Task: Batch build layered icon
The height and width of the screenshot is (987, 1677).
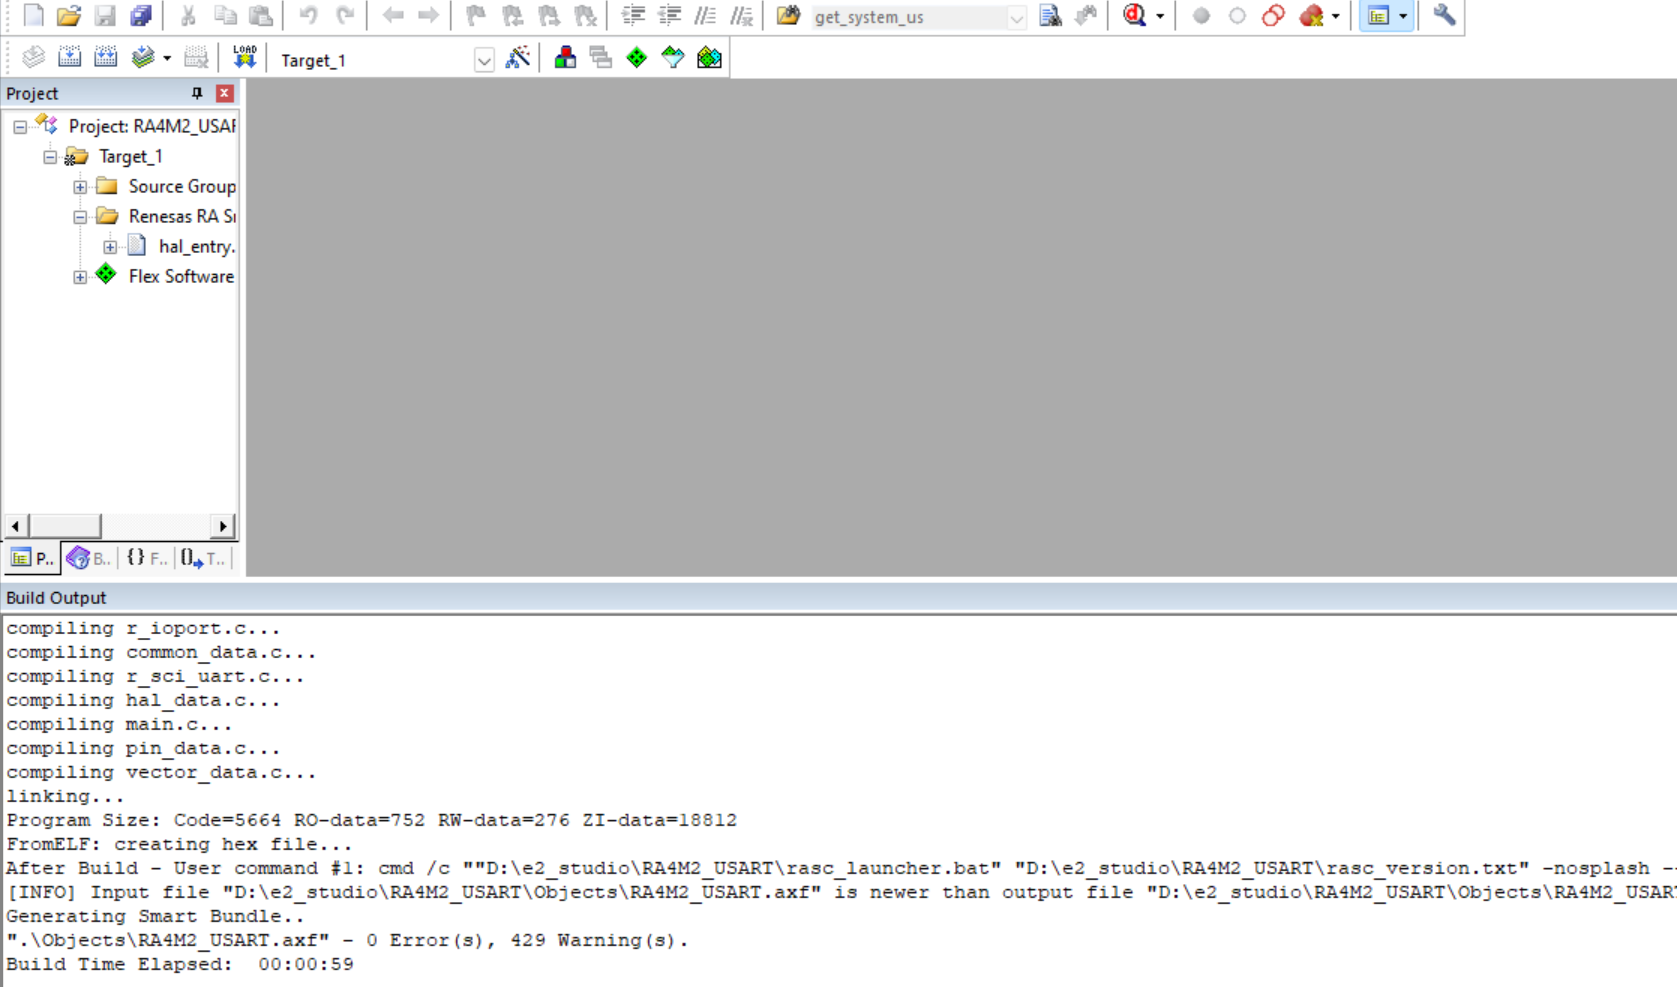Action: point(143,58)
